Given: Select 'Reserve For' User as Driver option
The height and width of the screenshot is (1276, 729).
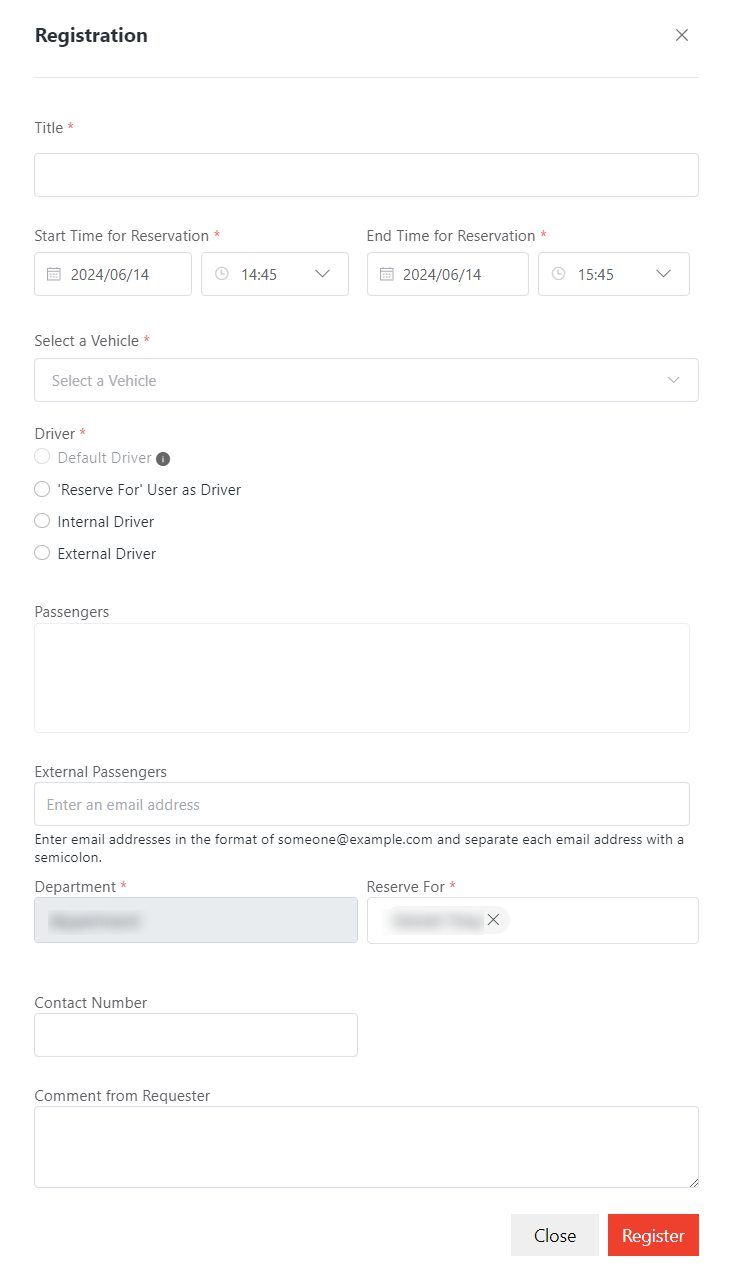Looking at the screenshot, I should click(x=42, y=490).
